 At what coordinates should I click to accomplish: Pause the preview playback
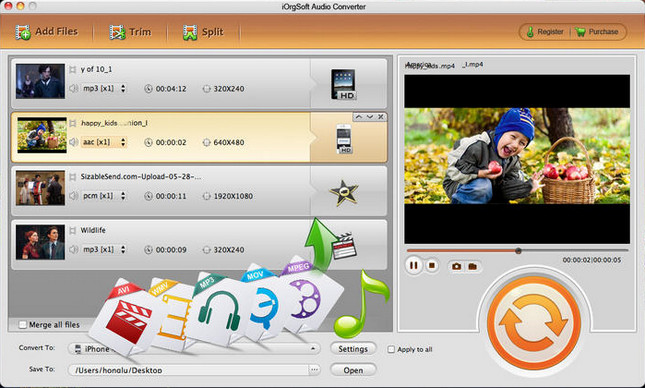pyautogui.click(x=414, y=265)
